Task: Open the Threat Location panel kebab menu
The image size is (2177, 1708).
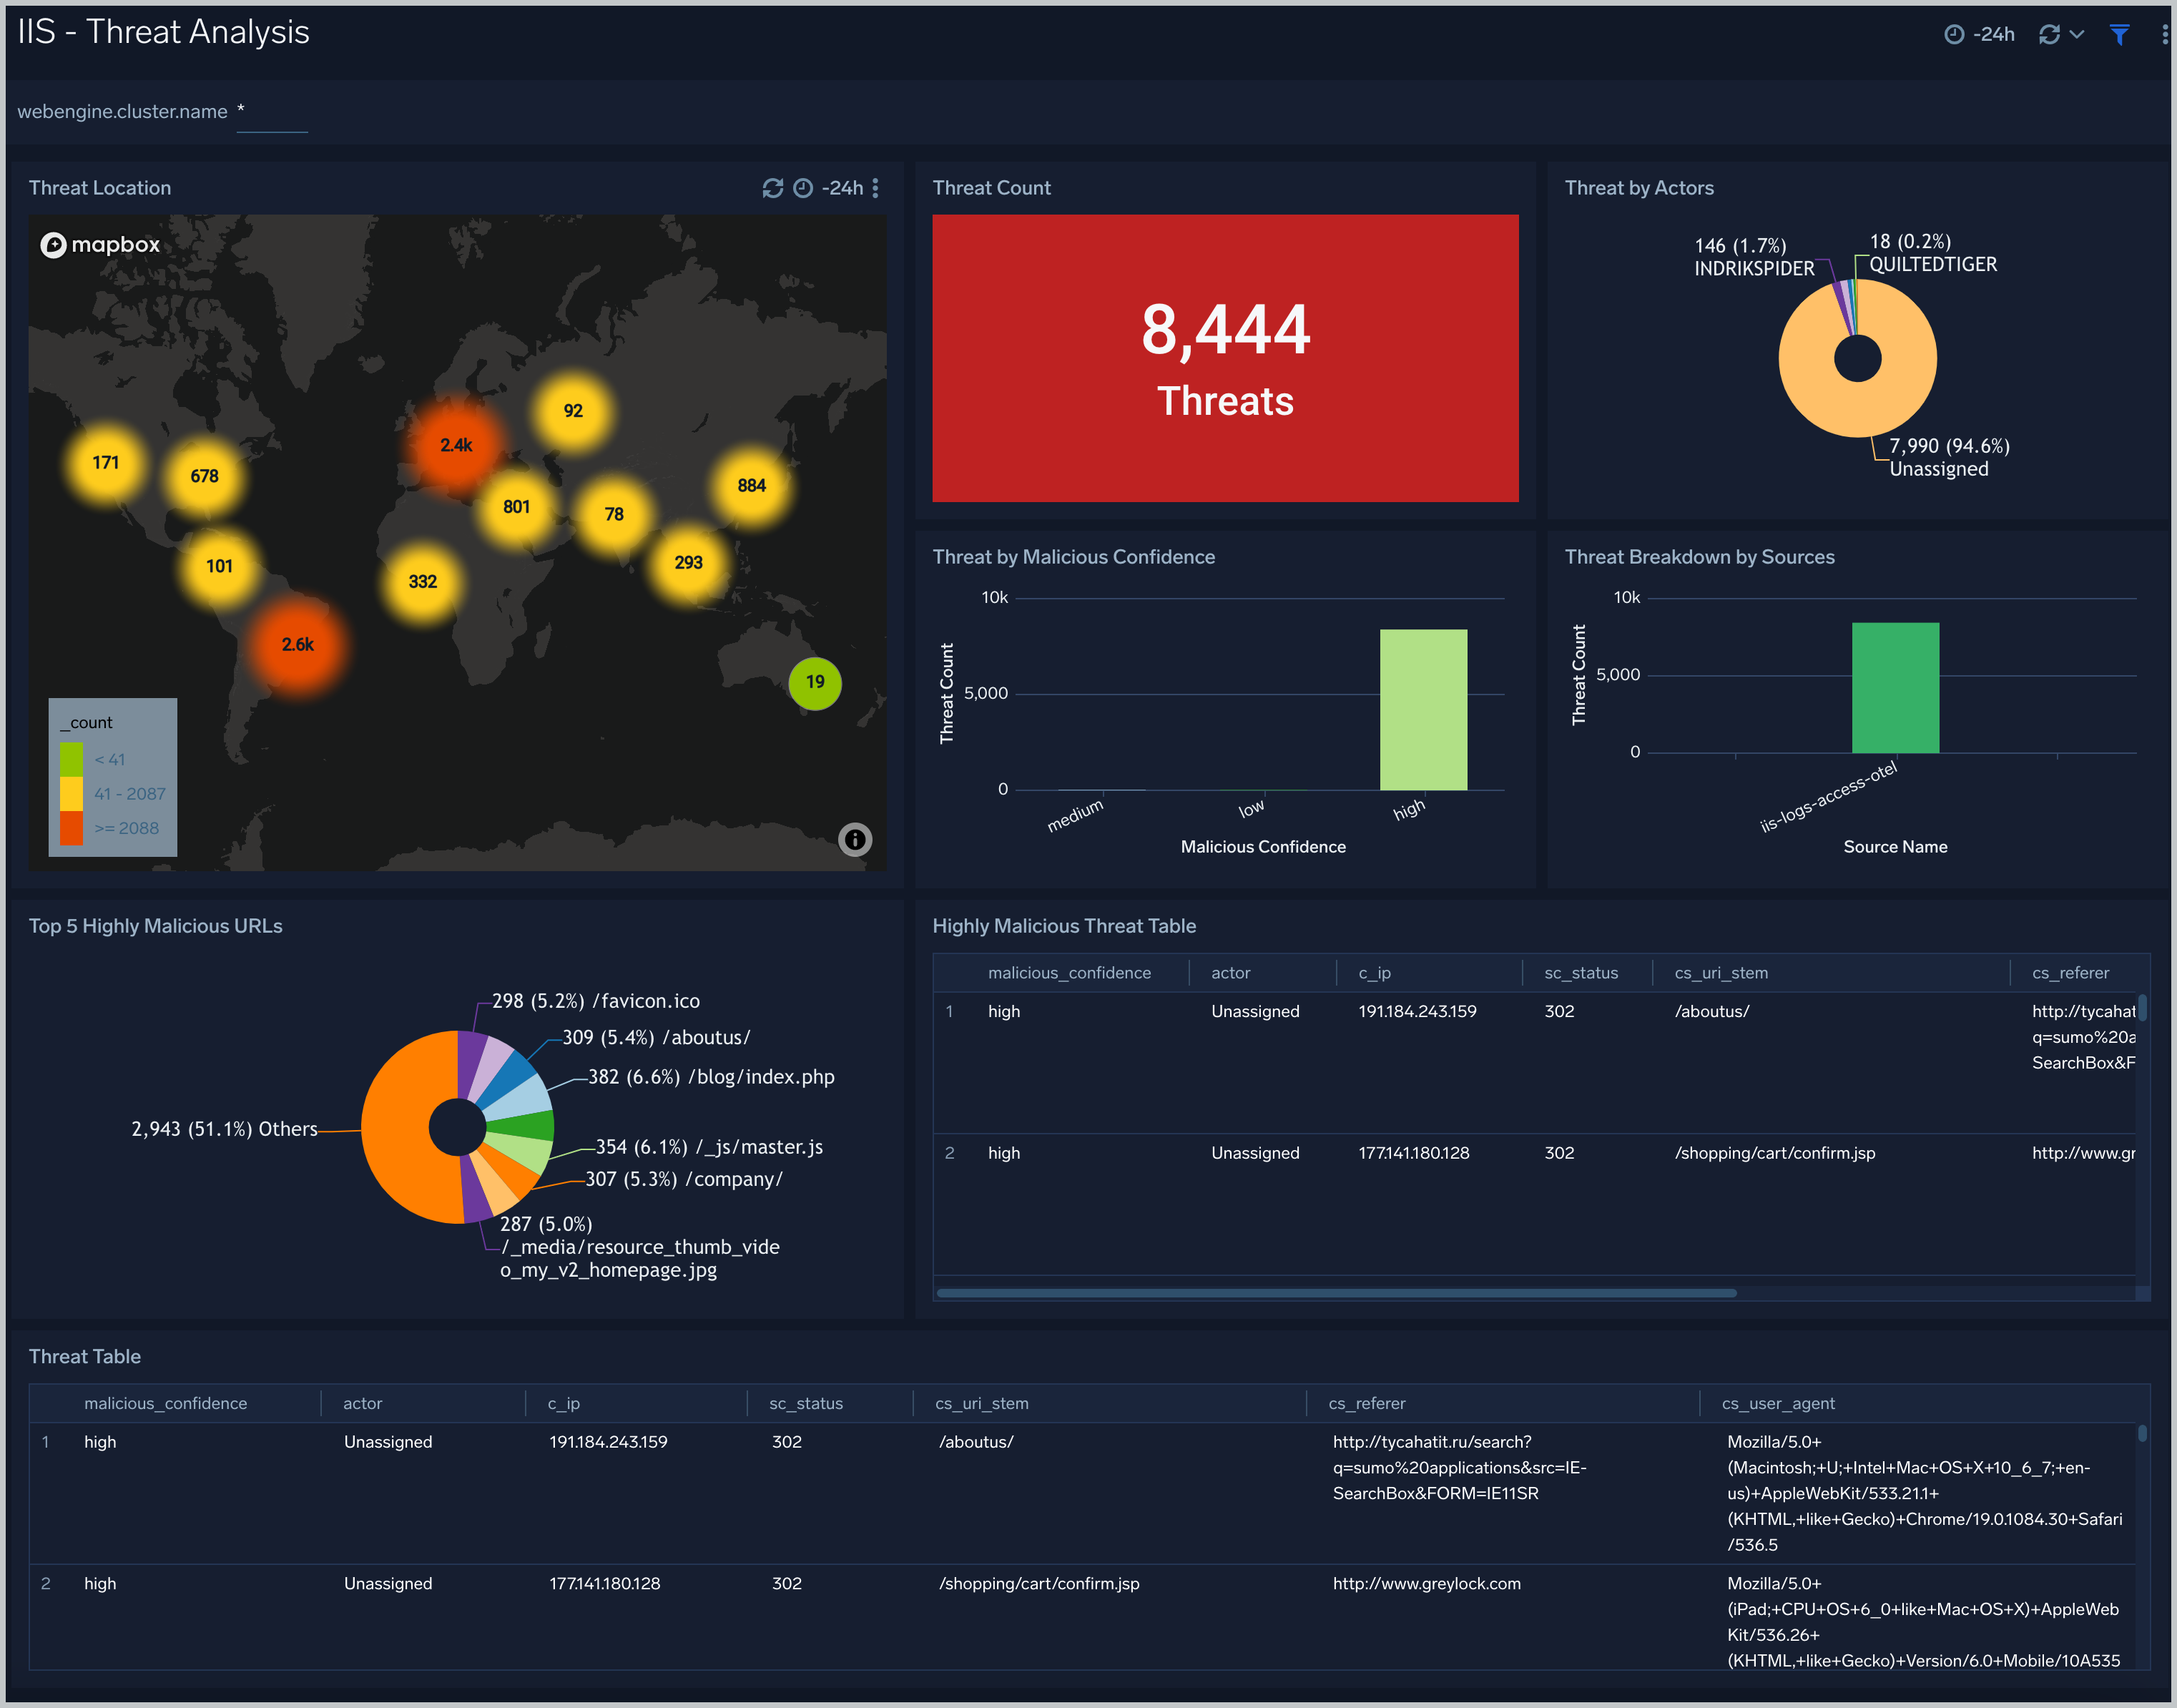Action: [x=875, y=188]
